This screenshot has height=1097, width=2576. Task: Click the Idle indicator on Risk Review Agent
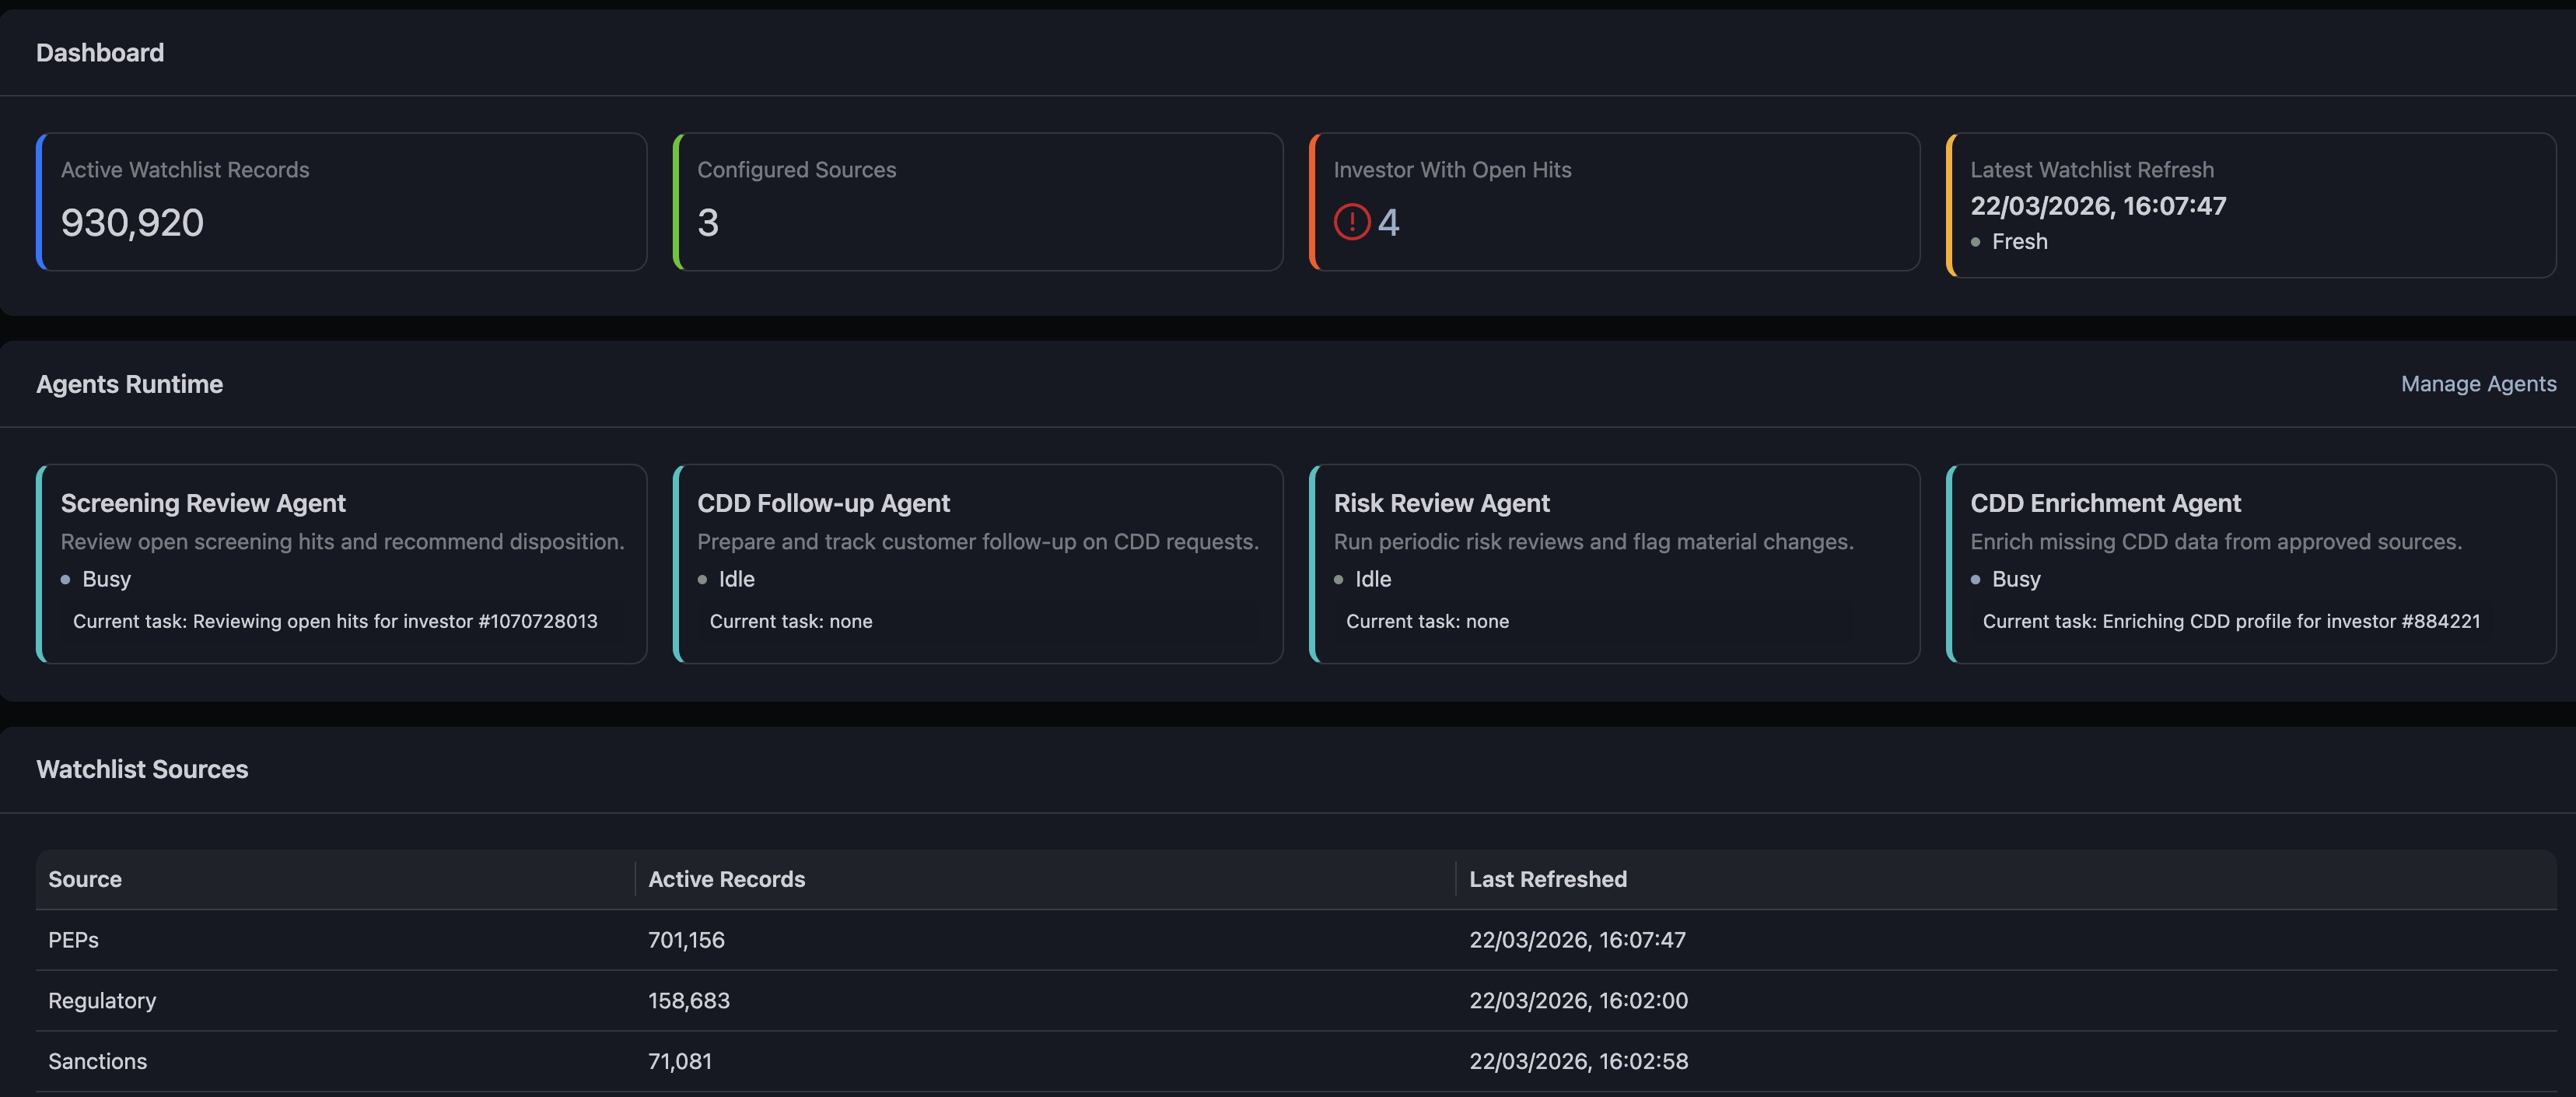pyautogui.click(x=1340, y=580)
